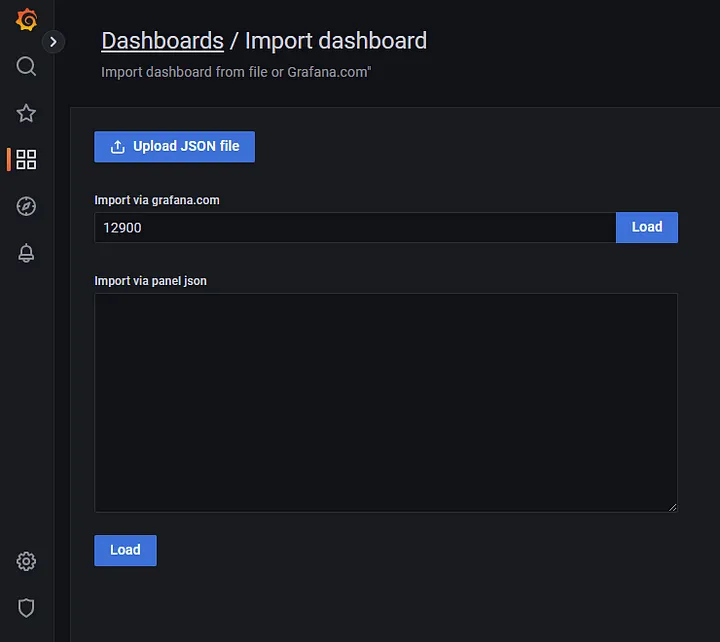Focus the Import via panel json textarea
Viewport: 720px width, 642px height.
tap(386, 403)
